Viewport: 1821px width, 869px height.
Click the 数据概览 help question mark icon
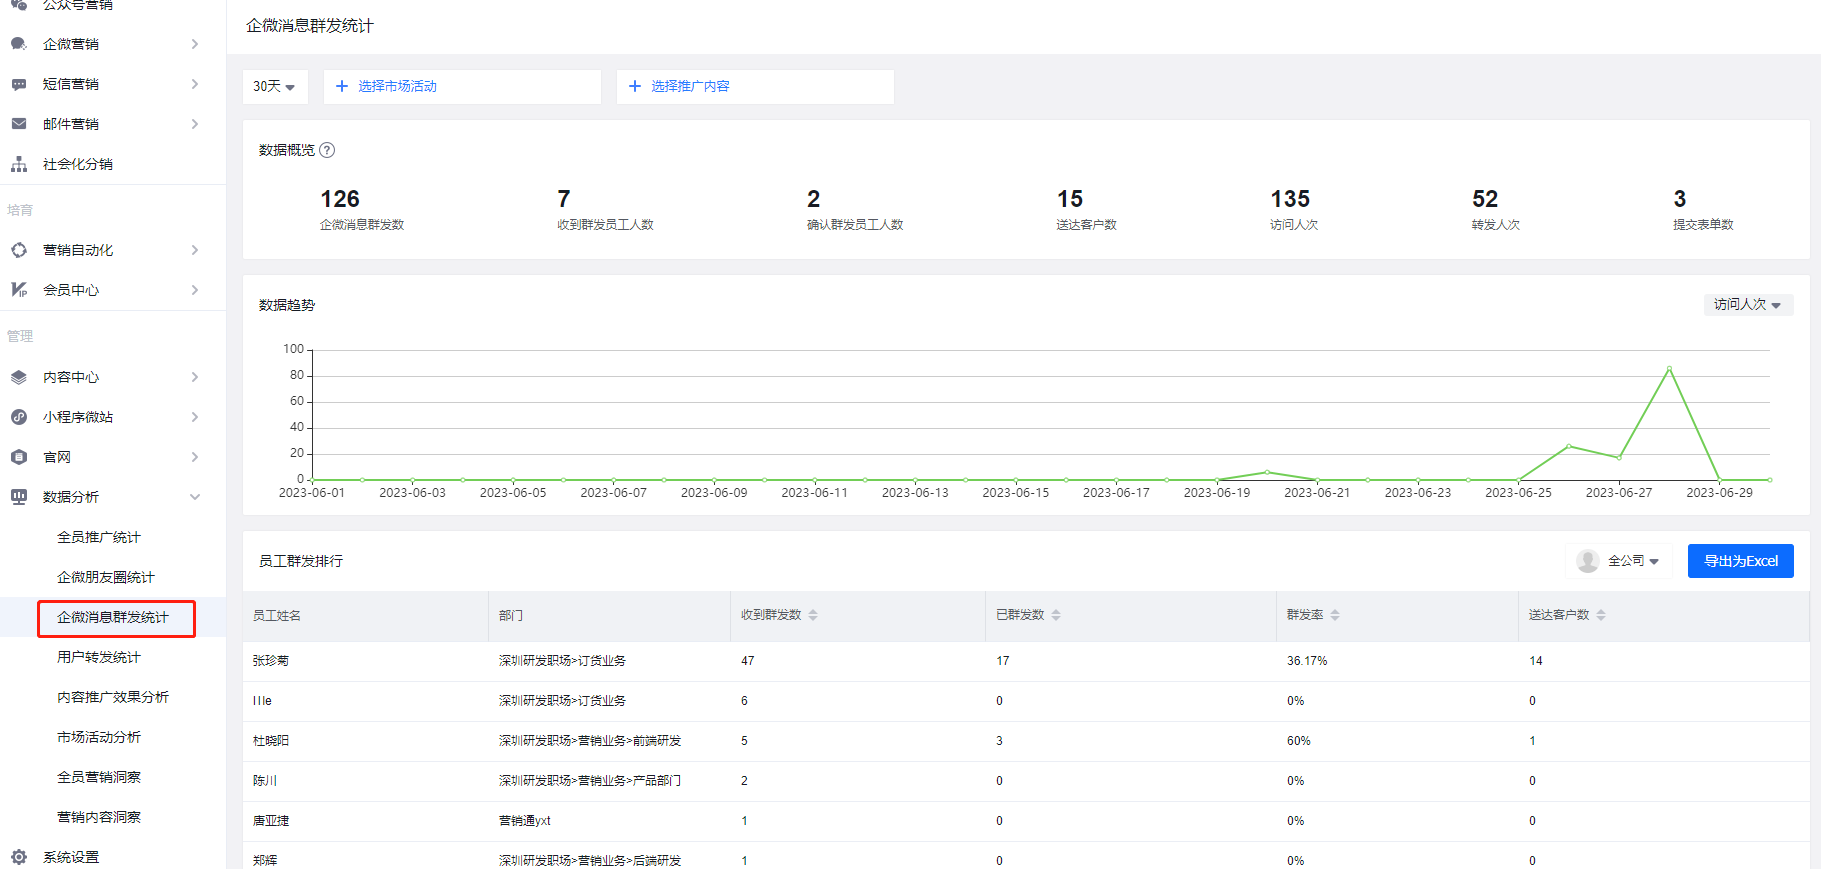tap(327, 150)
